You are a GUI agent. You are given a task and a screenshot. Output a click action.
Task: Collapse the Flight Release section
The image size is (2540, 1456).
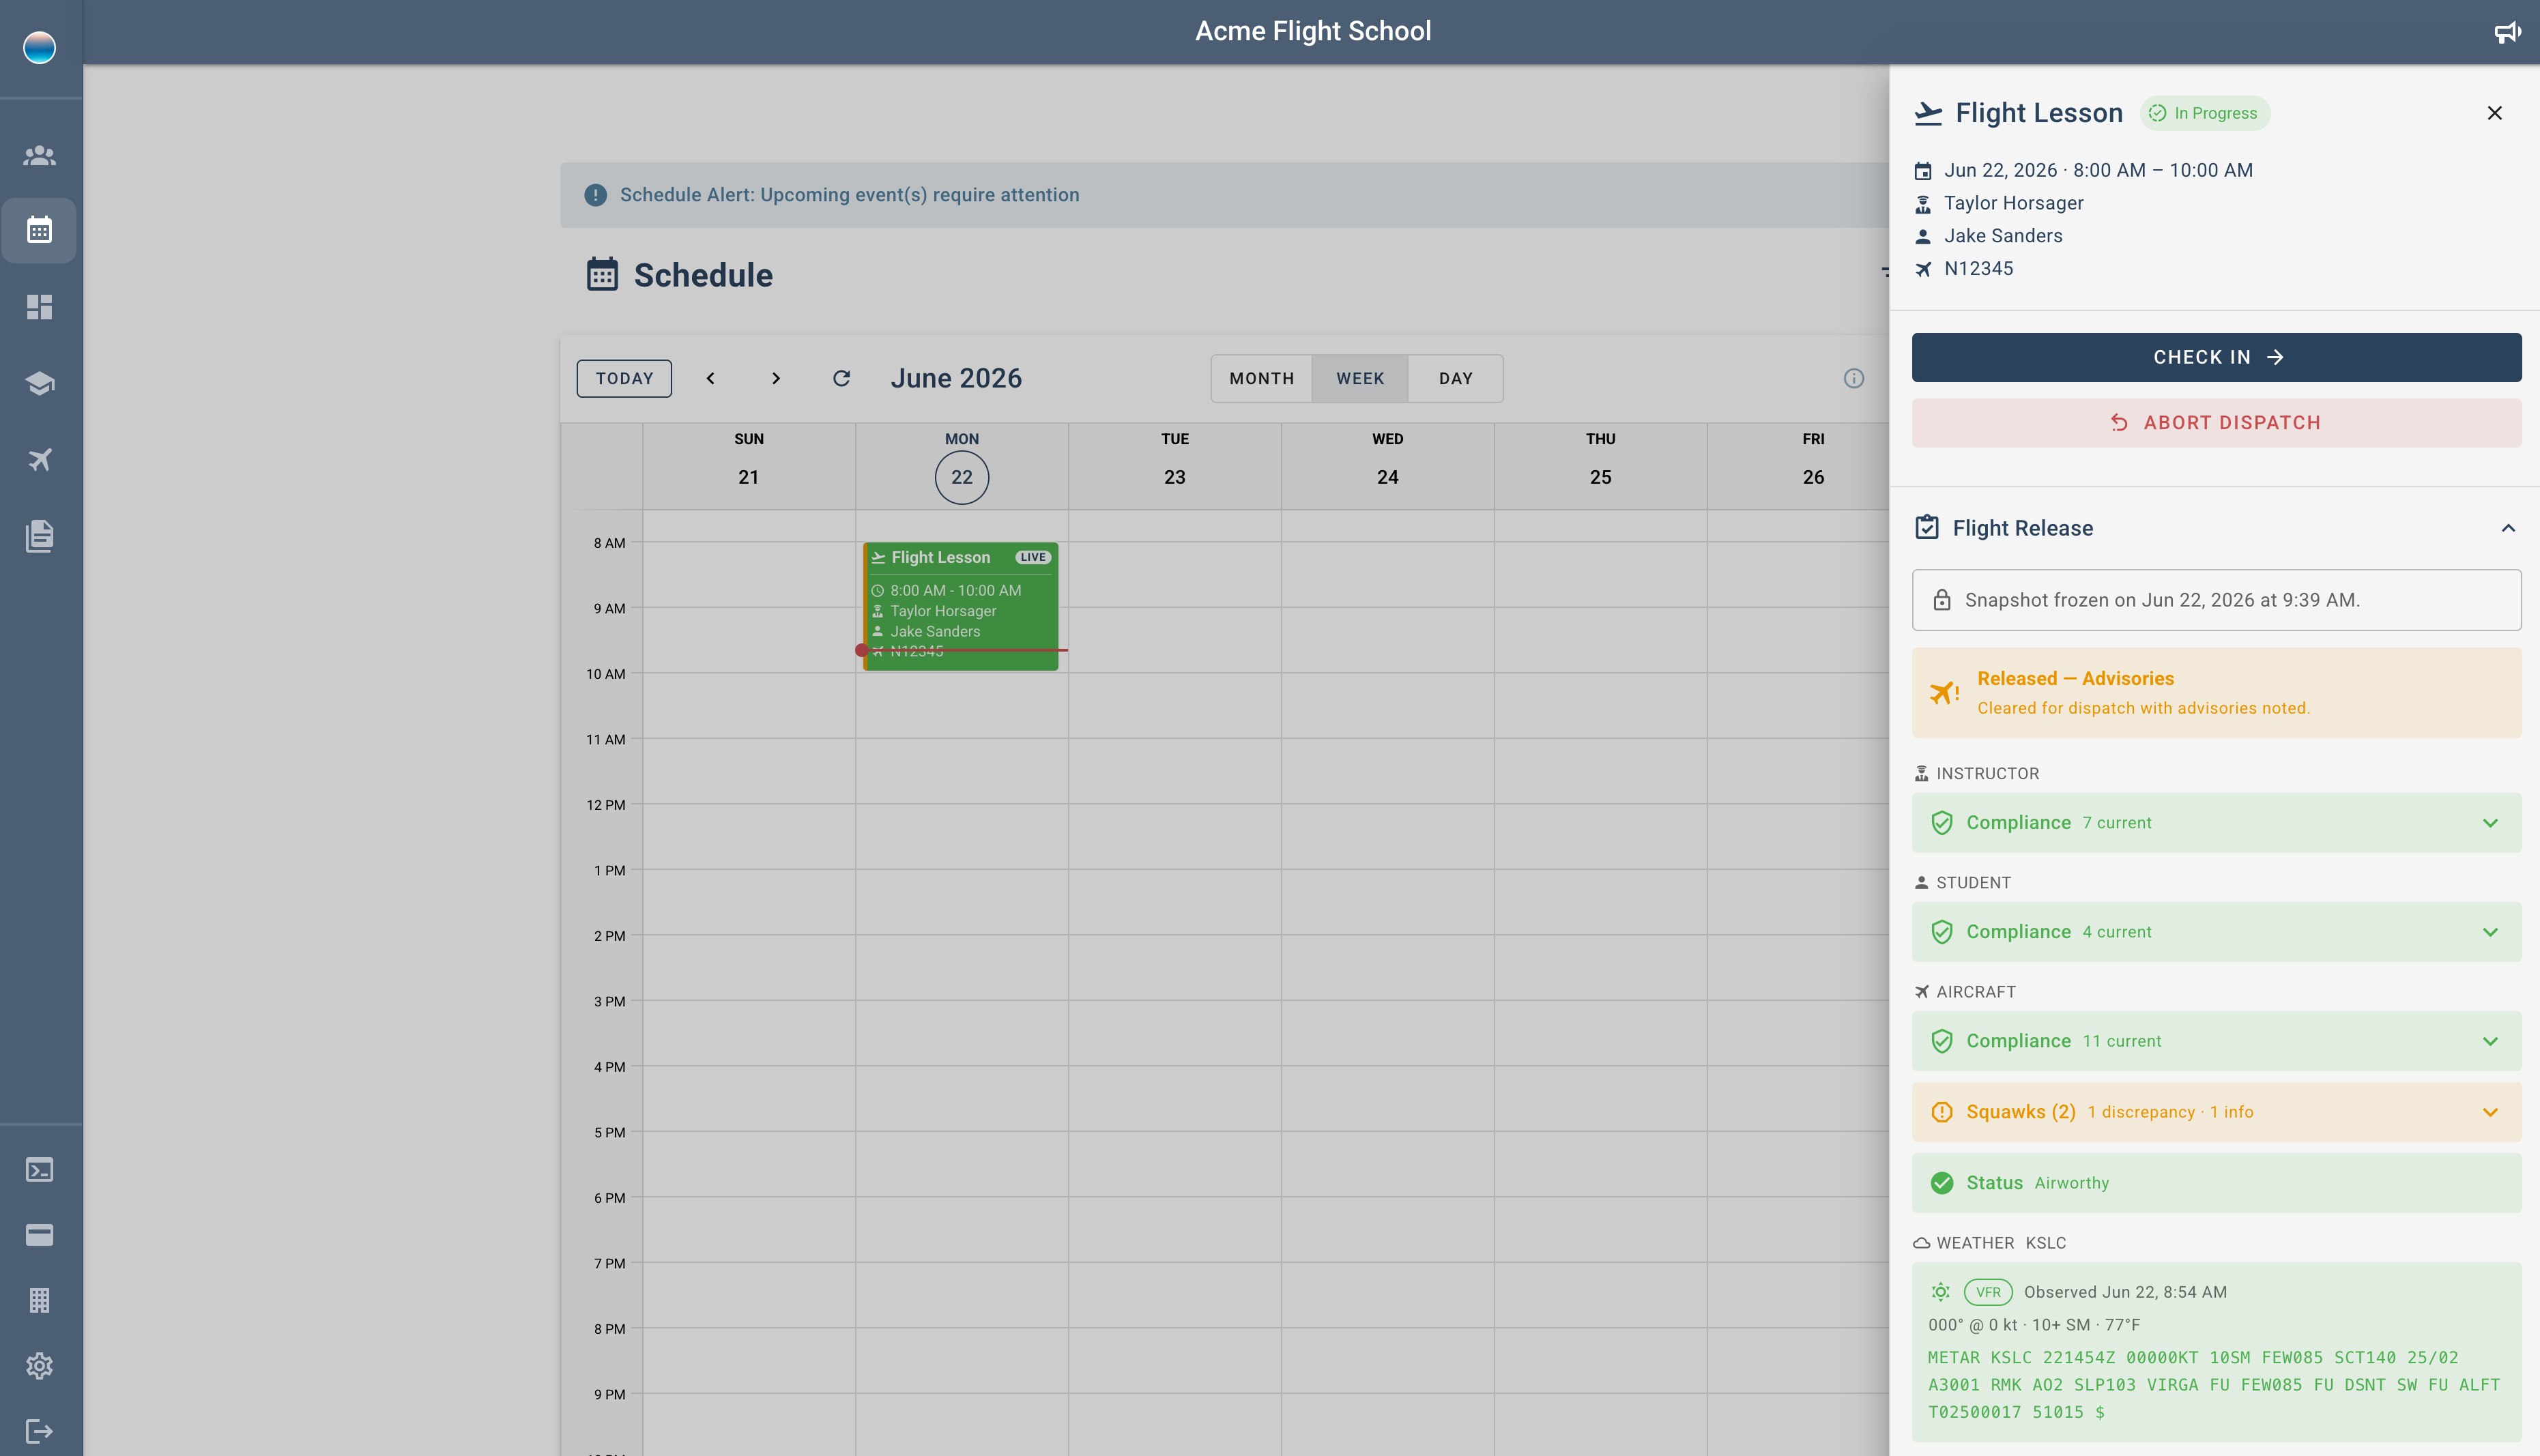(x=2507, y=528)
